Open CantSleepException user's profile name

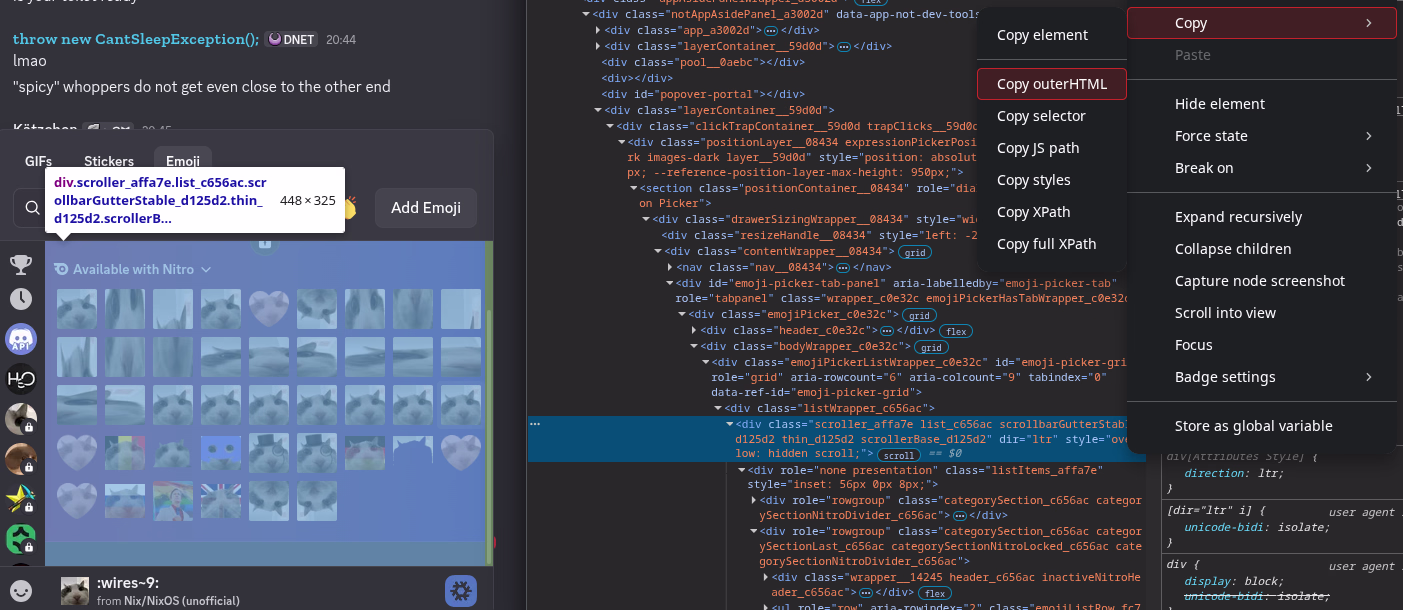click(136, 39)
